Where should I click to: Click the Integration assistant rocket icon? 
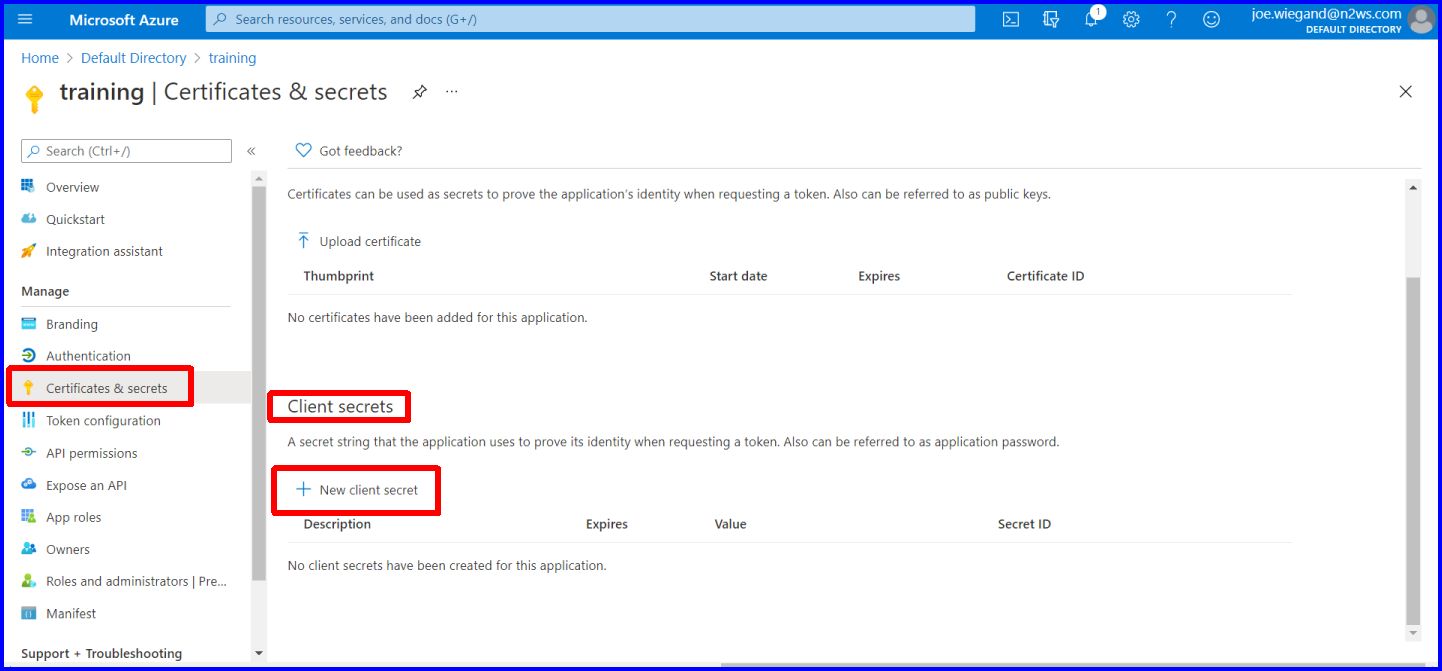(28, 251)
